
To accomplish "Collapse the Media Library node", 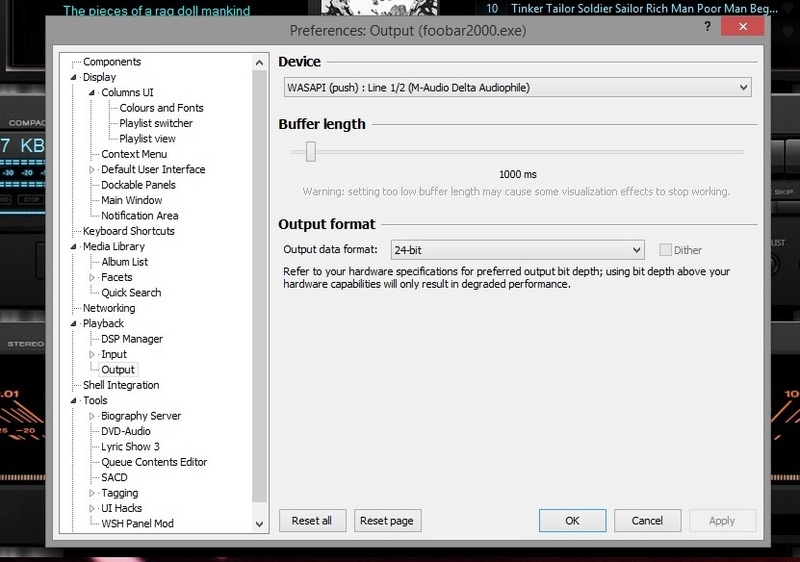I will (x=73, y=246).
